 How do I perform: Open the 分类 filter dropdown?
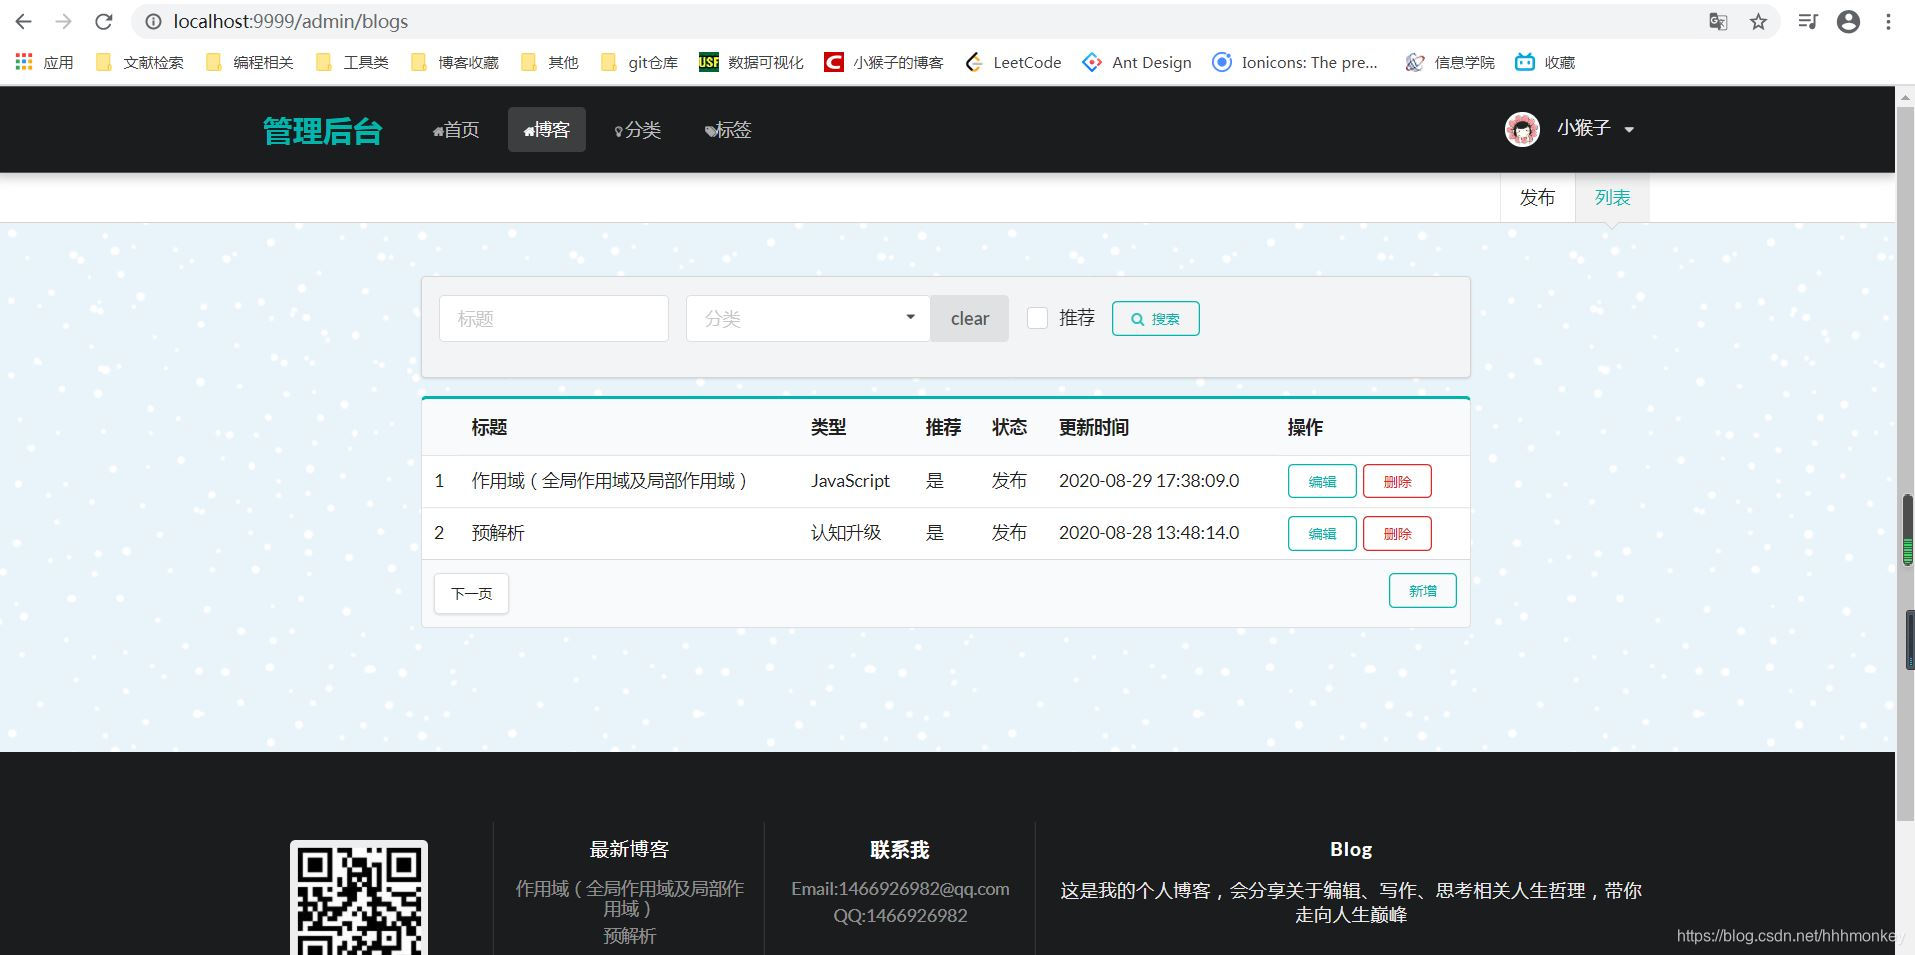(x=806, y=318)
